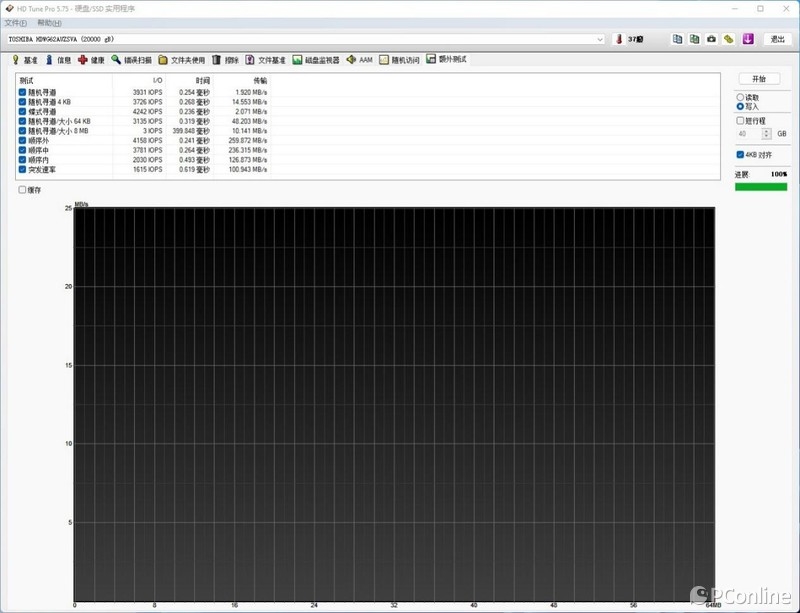This screenshot has width=800, height=613.
Task: Click the temperature thermometer icon
Action: pos(620,39)
